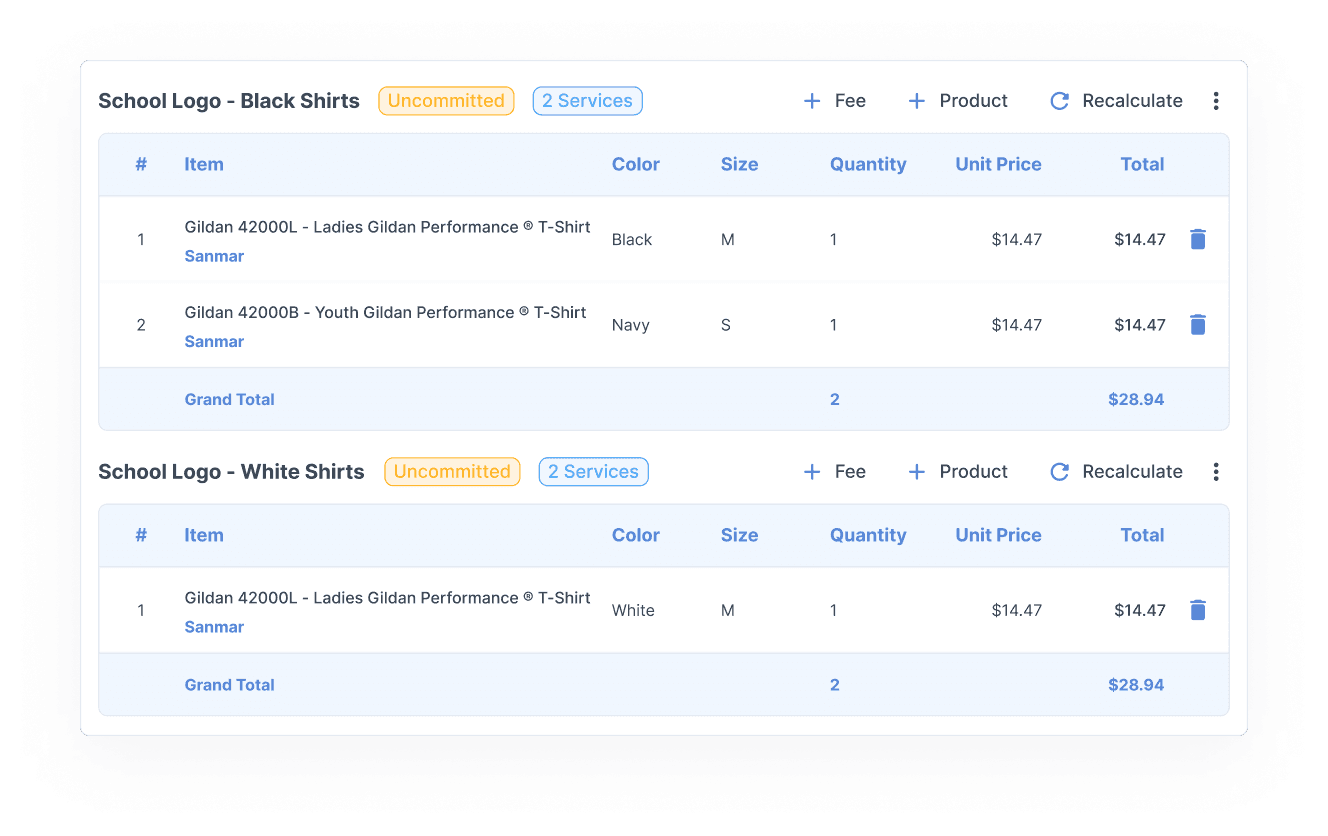This screenshot has width=1328, height=836.
Task: Click Uncommitted status on Black Shirts
Action: click(x=446, y=101)
